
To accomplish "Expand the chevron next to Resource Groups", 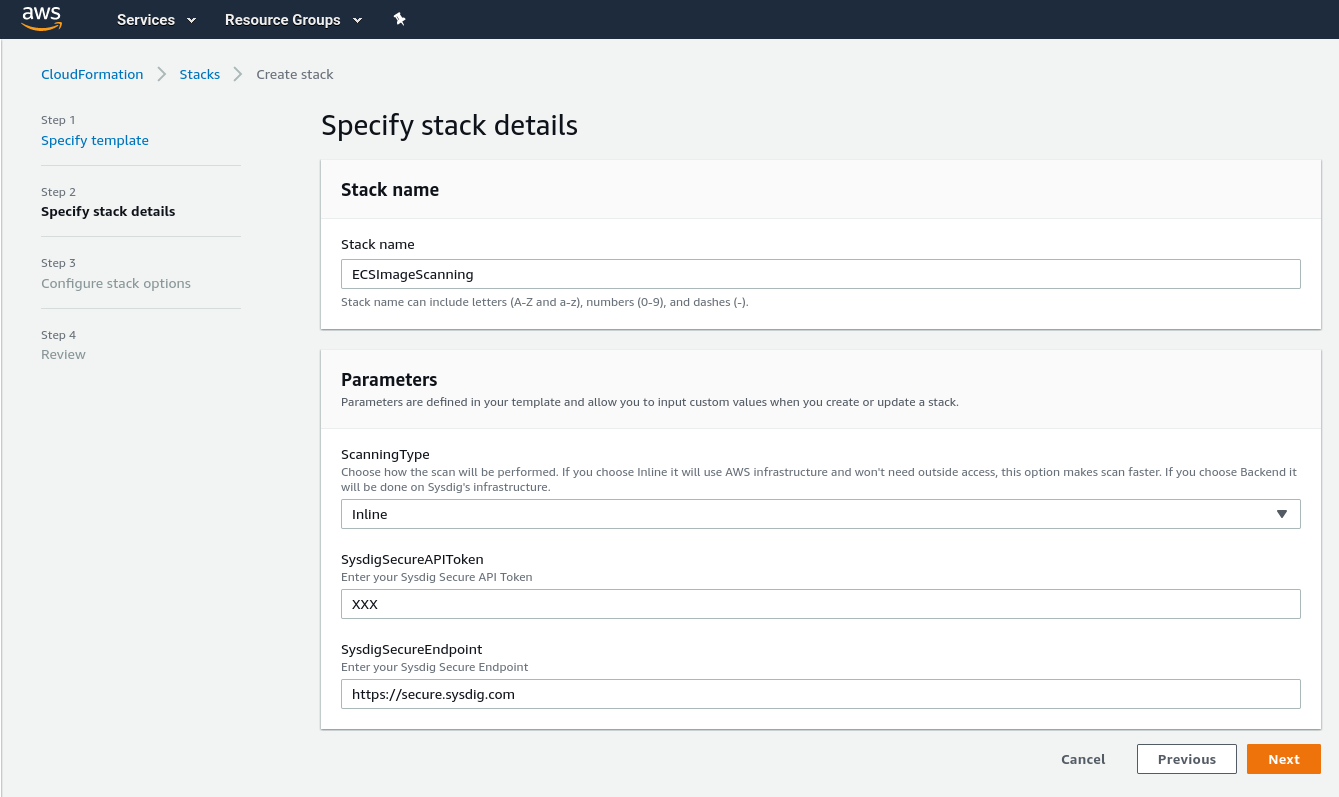I will (358, 20).
